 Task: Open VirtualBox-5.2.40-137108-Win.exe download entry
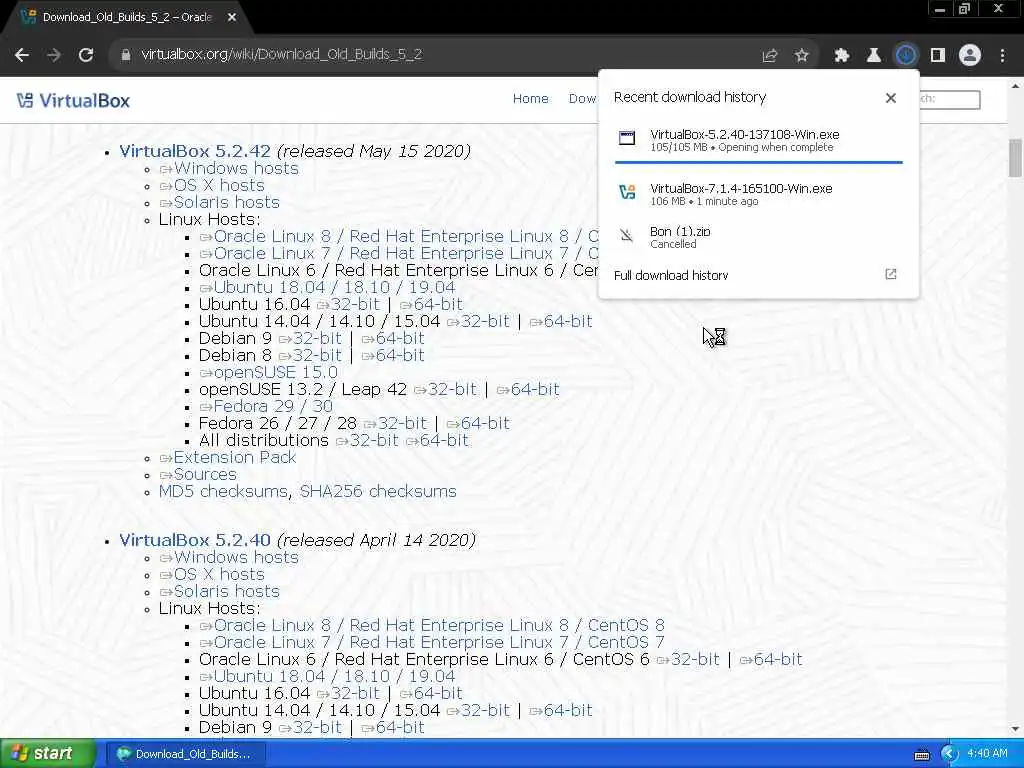pos(759,140)
